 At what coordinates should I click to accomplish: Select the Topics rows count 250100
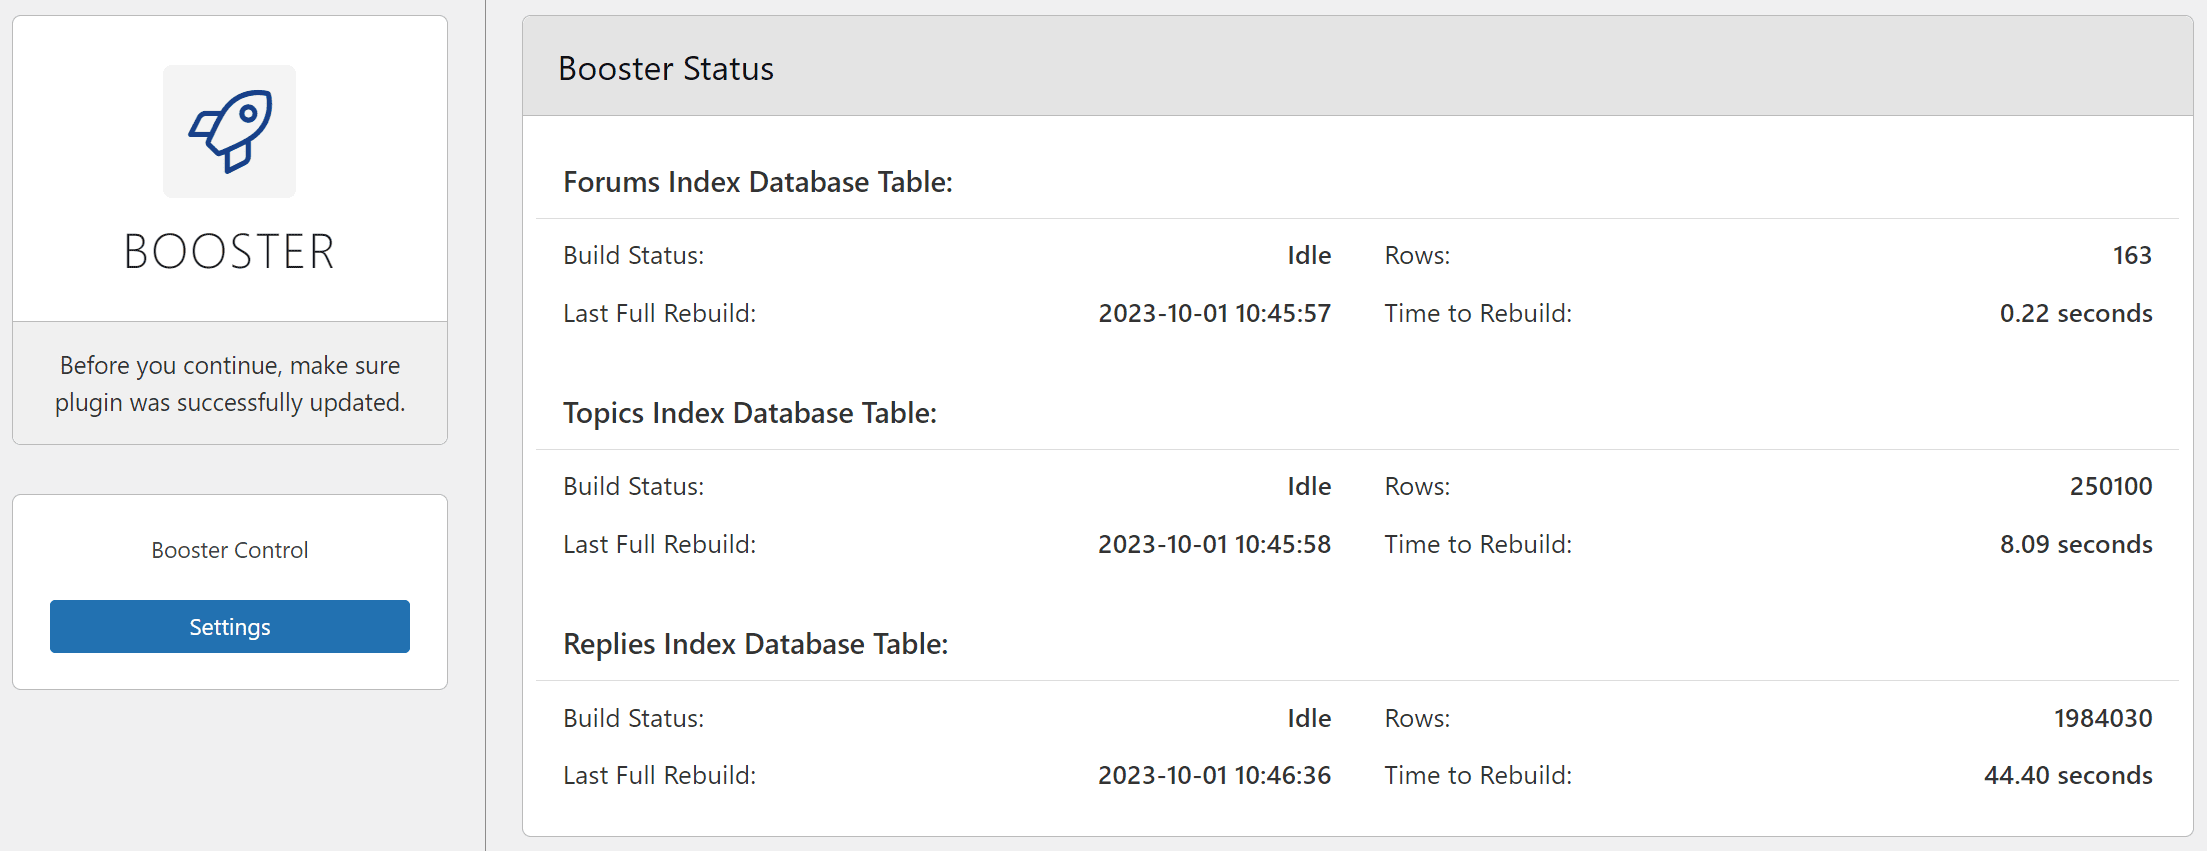point(2111,486)
